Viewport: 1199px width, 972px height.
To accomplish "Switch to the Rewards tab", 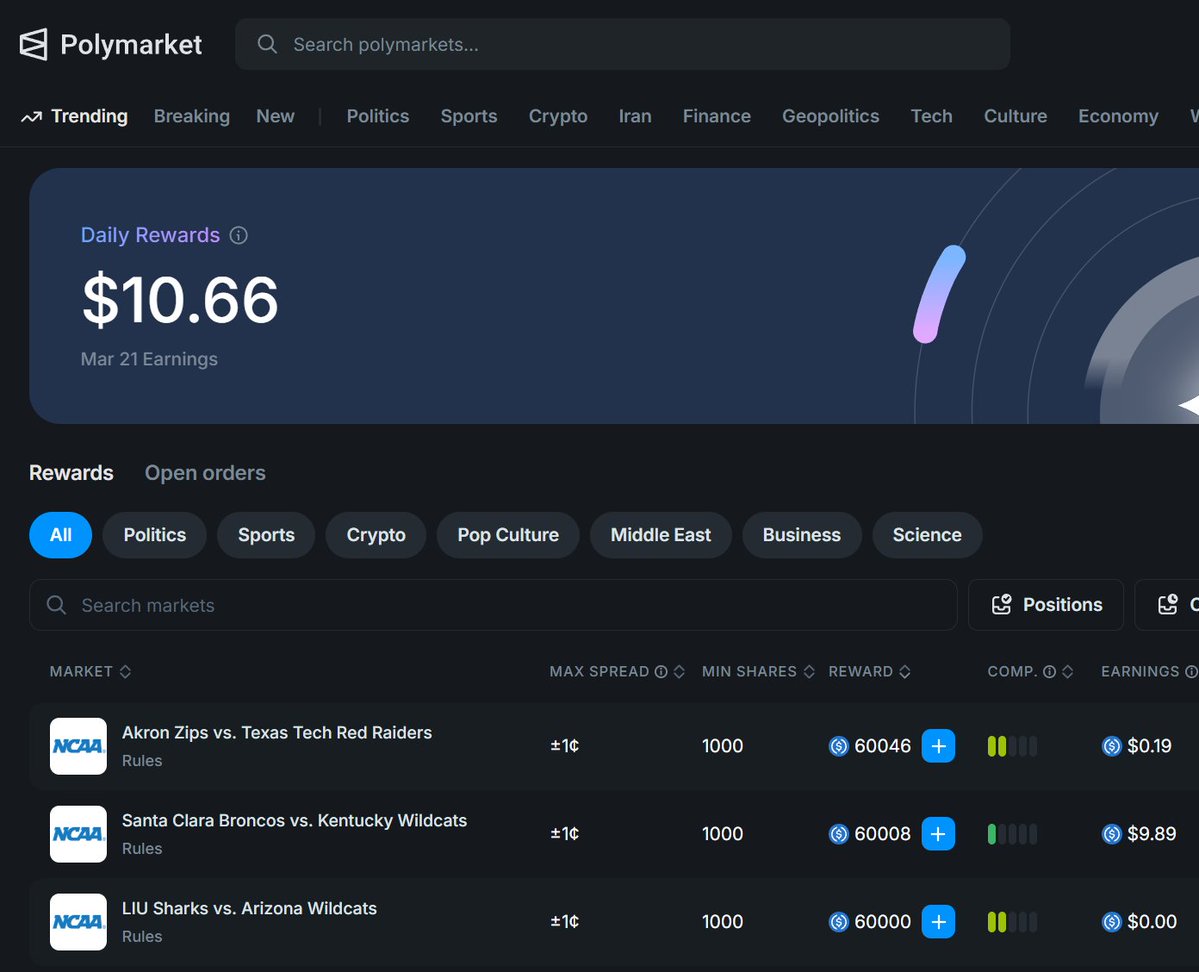I will pos(71,473).
